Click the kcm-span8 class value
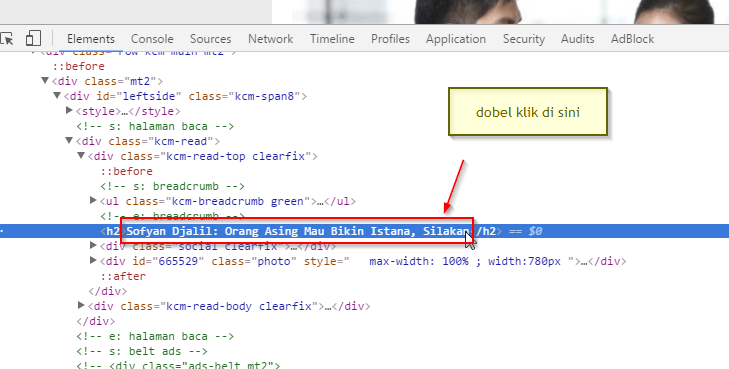 (265, 96)
